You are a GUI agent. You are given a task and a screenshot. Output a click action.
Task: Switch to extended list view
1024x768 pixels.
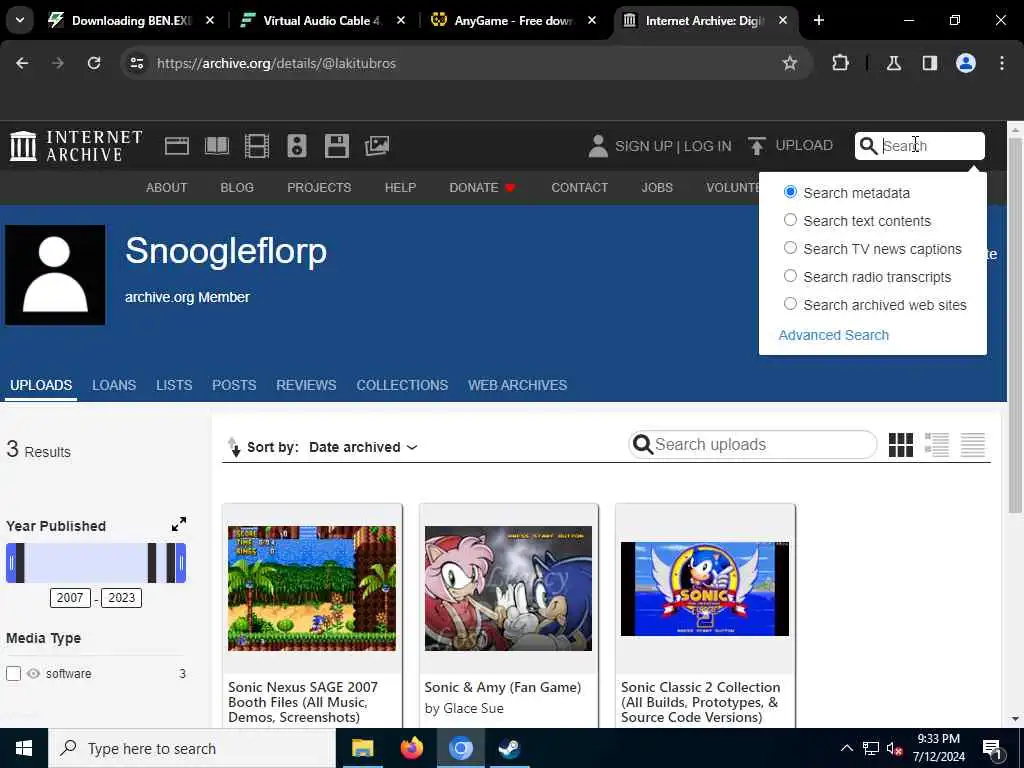(x=936, y=445)
